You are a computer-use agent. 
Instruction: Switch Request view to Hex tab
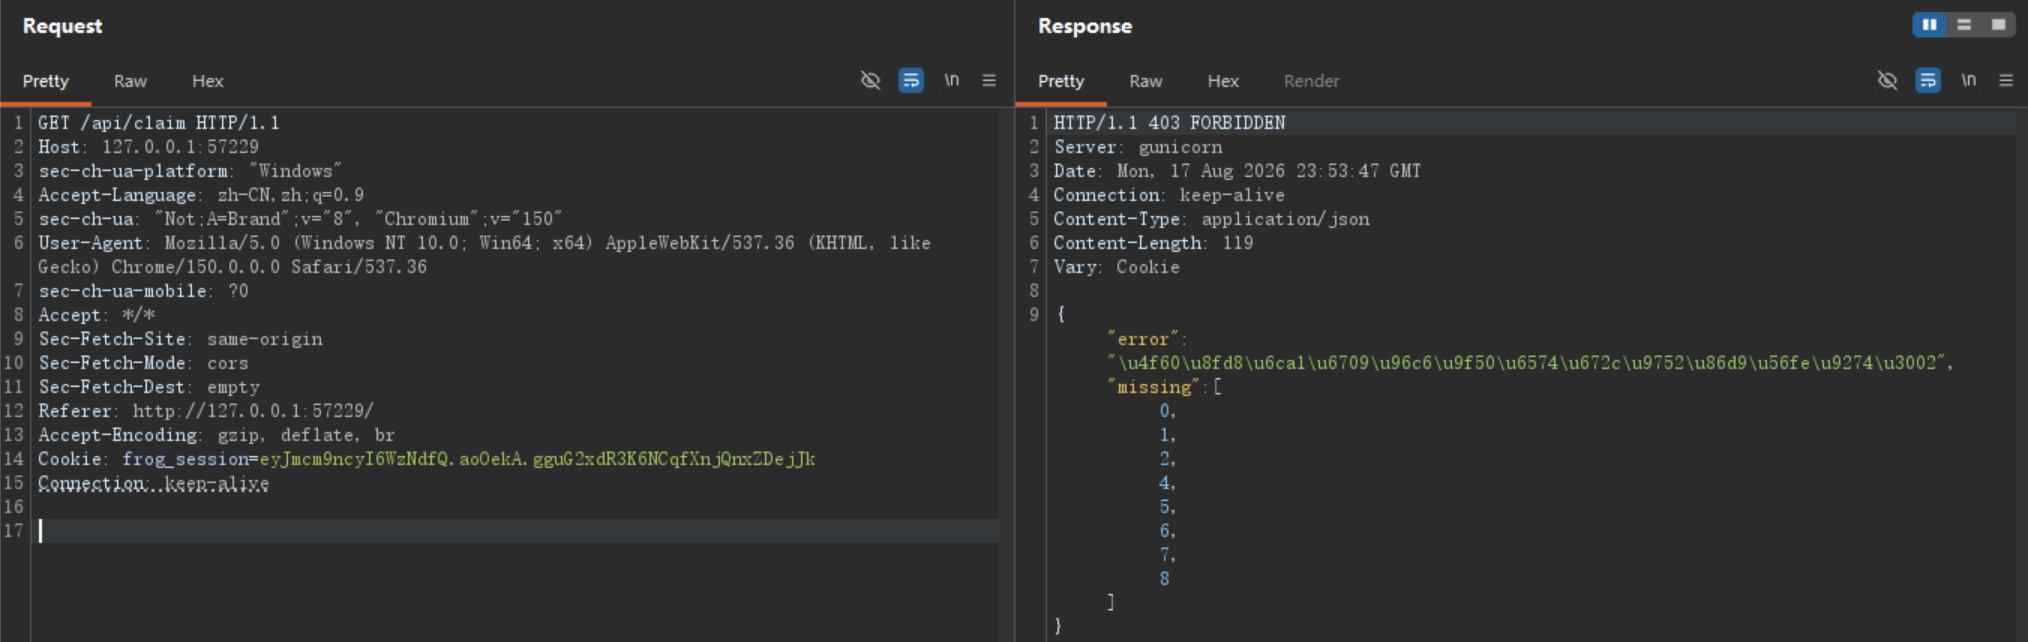pos(208,81)
